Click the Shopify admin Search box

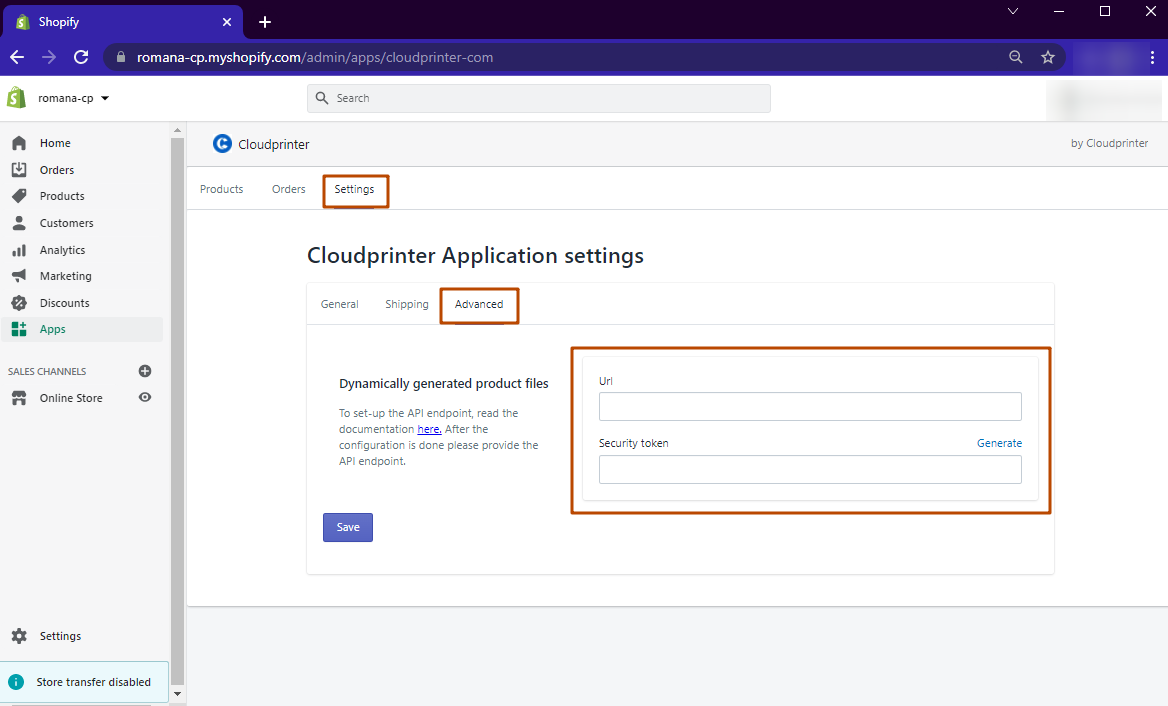[x=539, y=98]
